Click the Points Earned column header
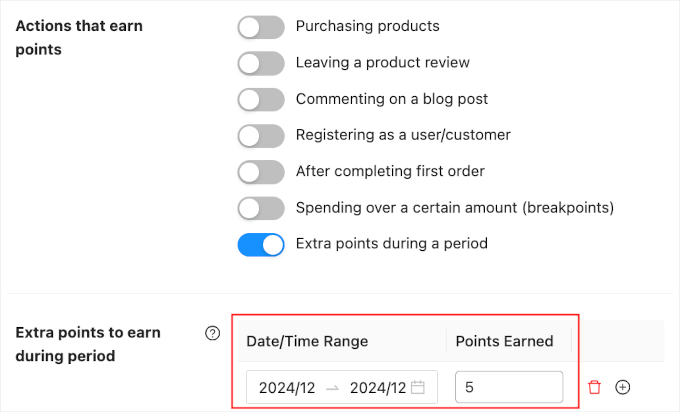Image resolution: width=680 pixels, height=412 pixels. coord(504,341)
